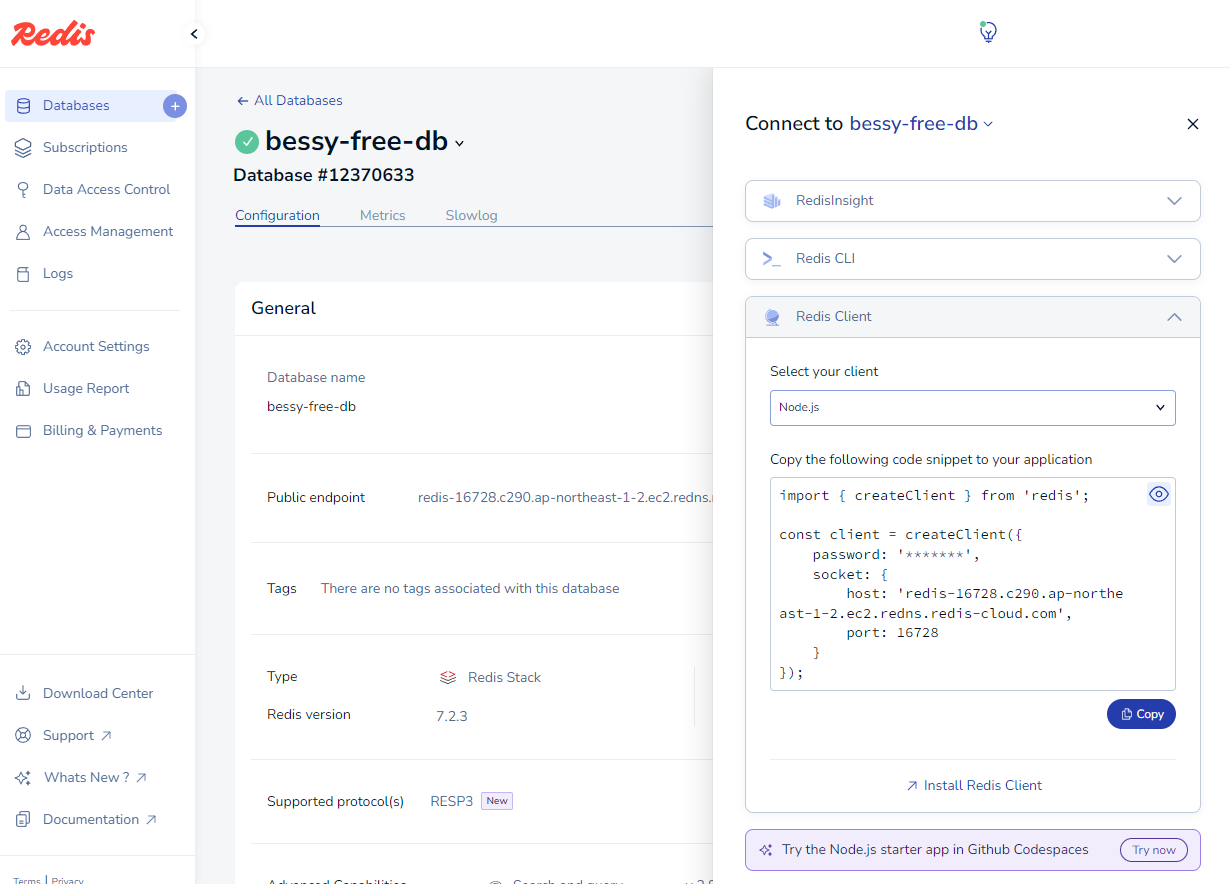This screenshot has height=884, width=1230.
Task: Switch to the Slowlog tab
Action: click(471, 215)
